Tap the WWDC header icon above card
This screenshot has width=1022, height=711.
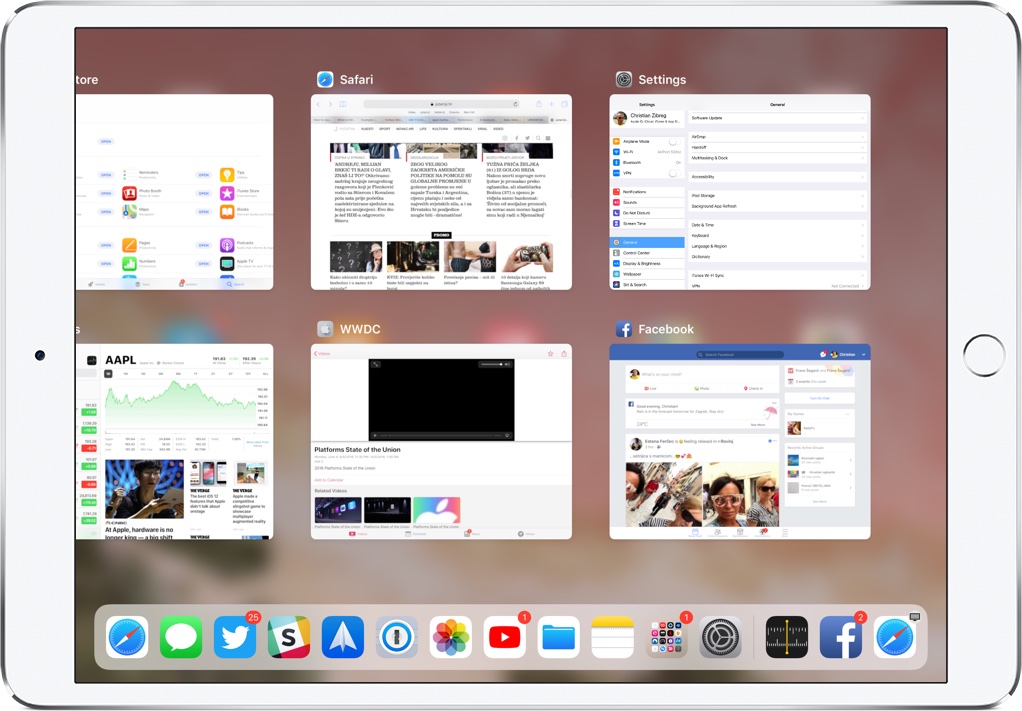click(x=325, y=329)
